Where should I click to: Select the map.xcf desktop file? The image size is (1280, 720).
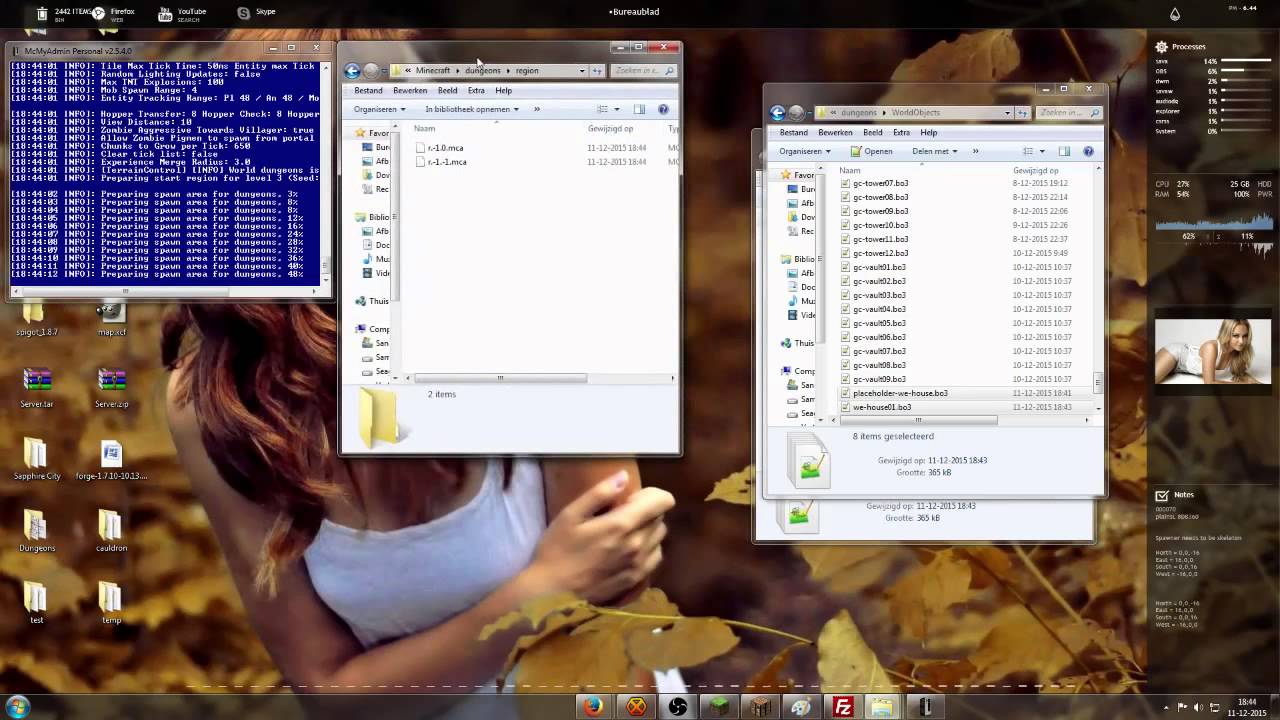(111, 319)
